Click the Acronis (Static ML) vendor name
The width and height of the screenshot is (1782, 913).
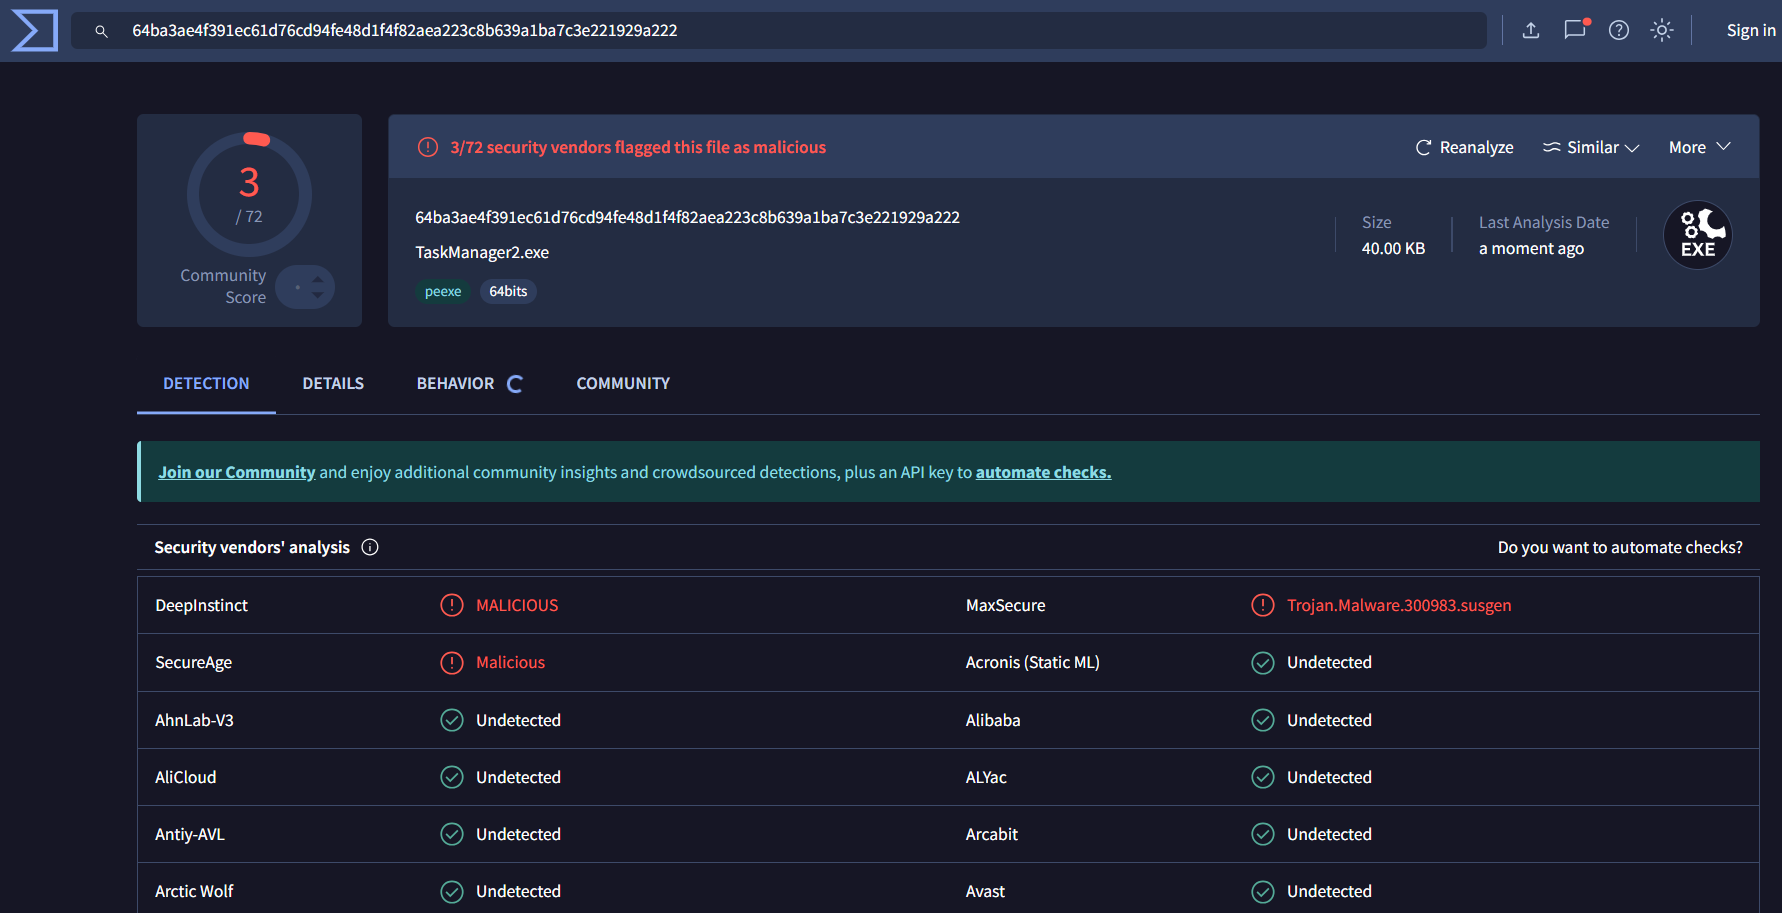1032,662
